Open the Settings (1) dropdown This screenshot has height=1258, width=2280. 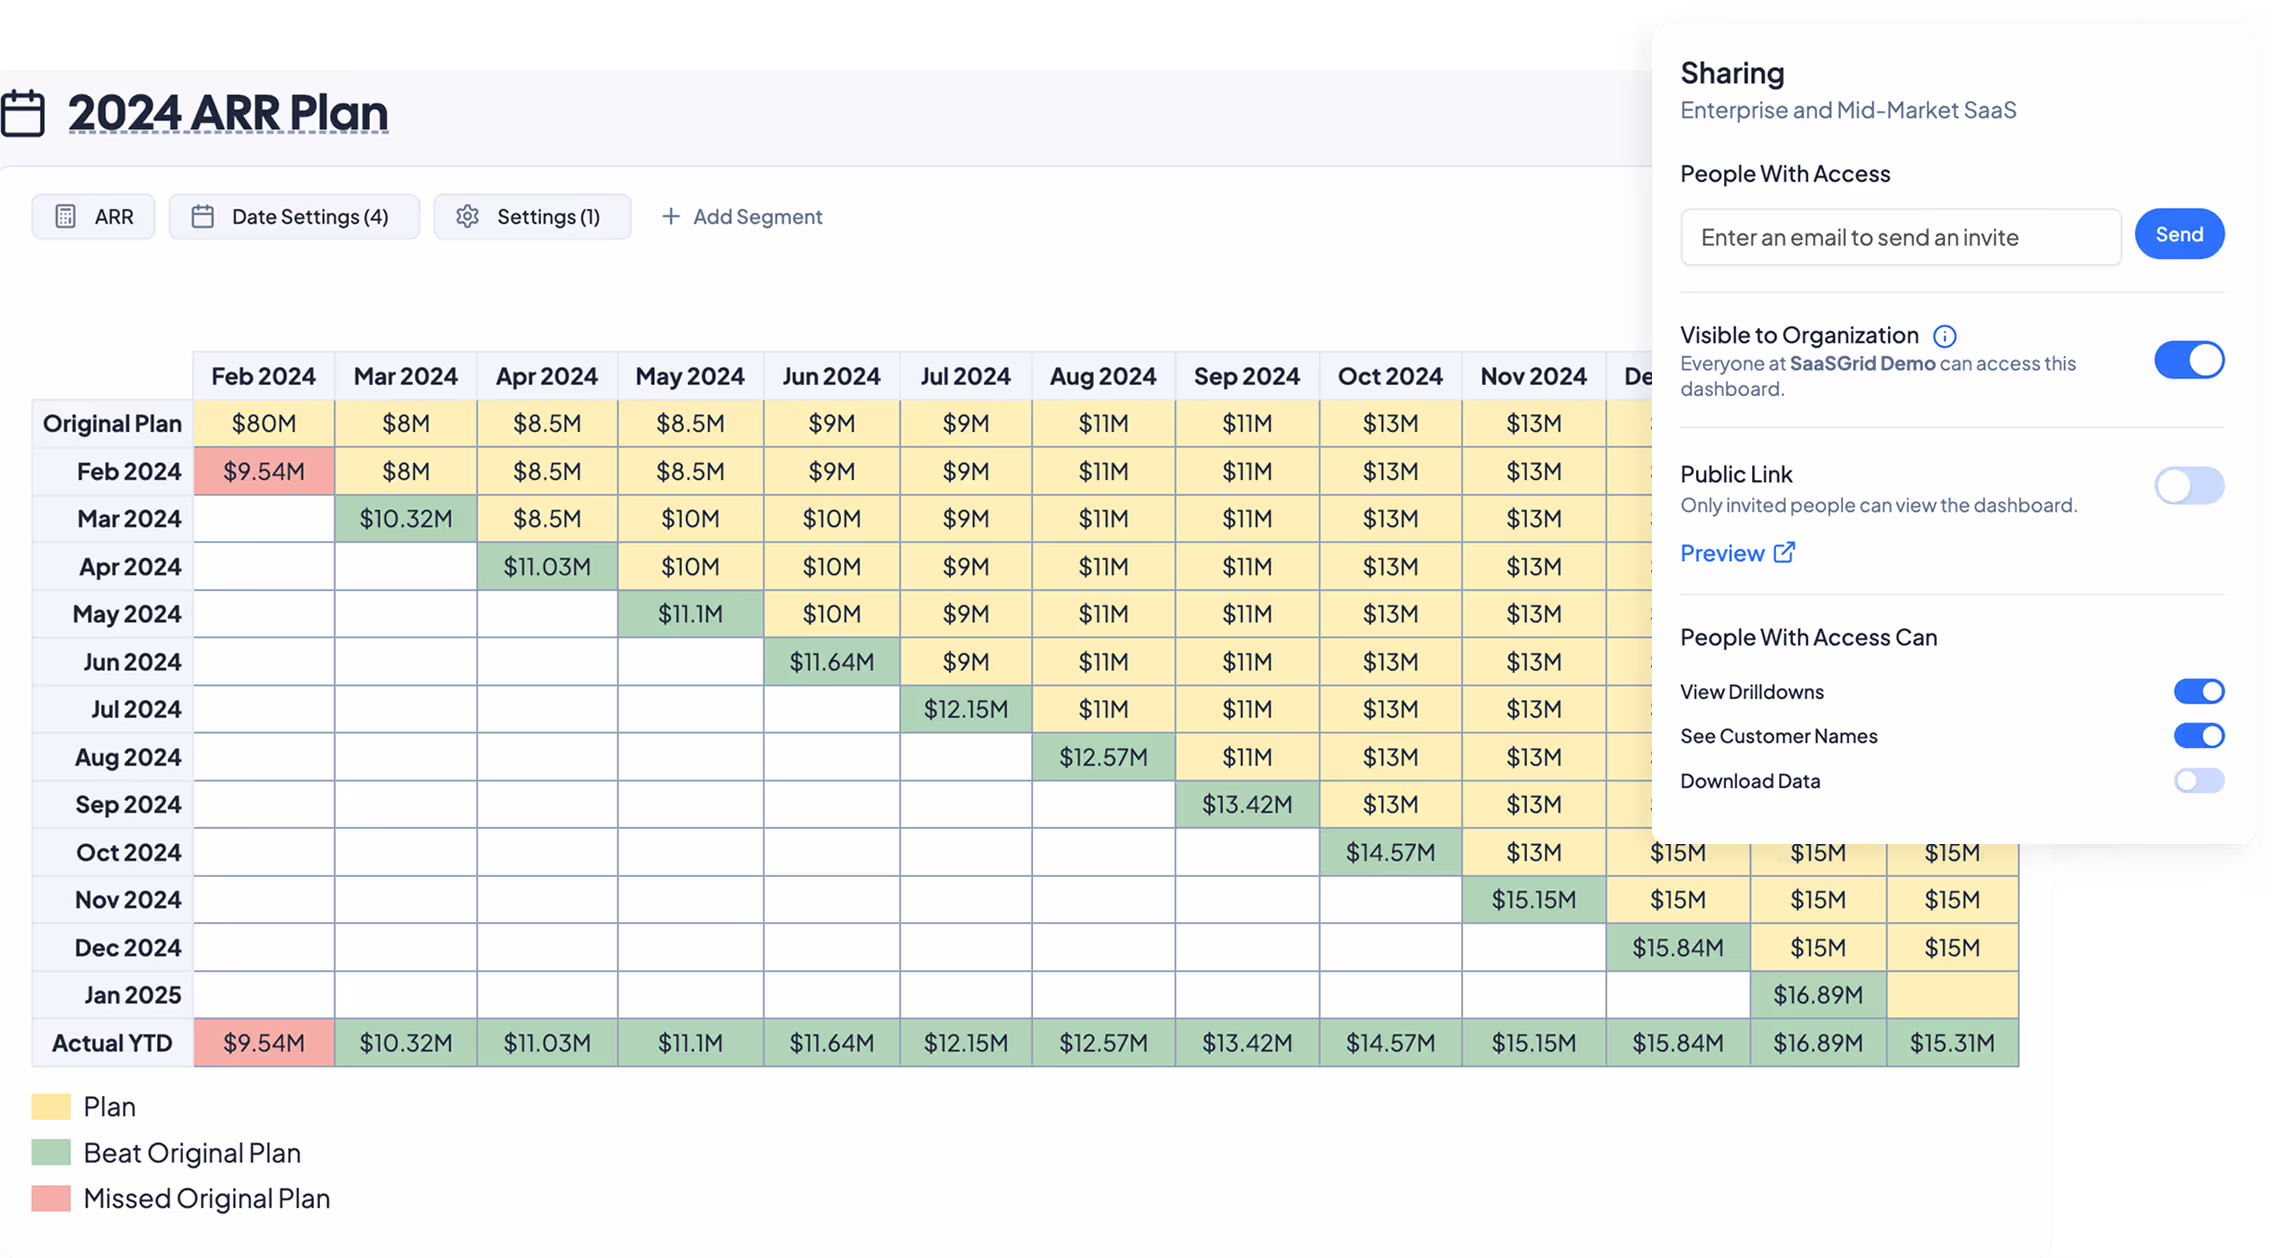tap(532, 216)
